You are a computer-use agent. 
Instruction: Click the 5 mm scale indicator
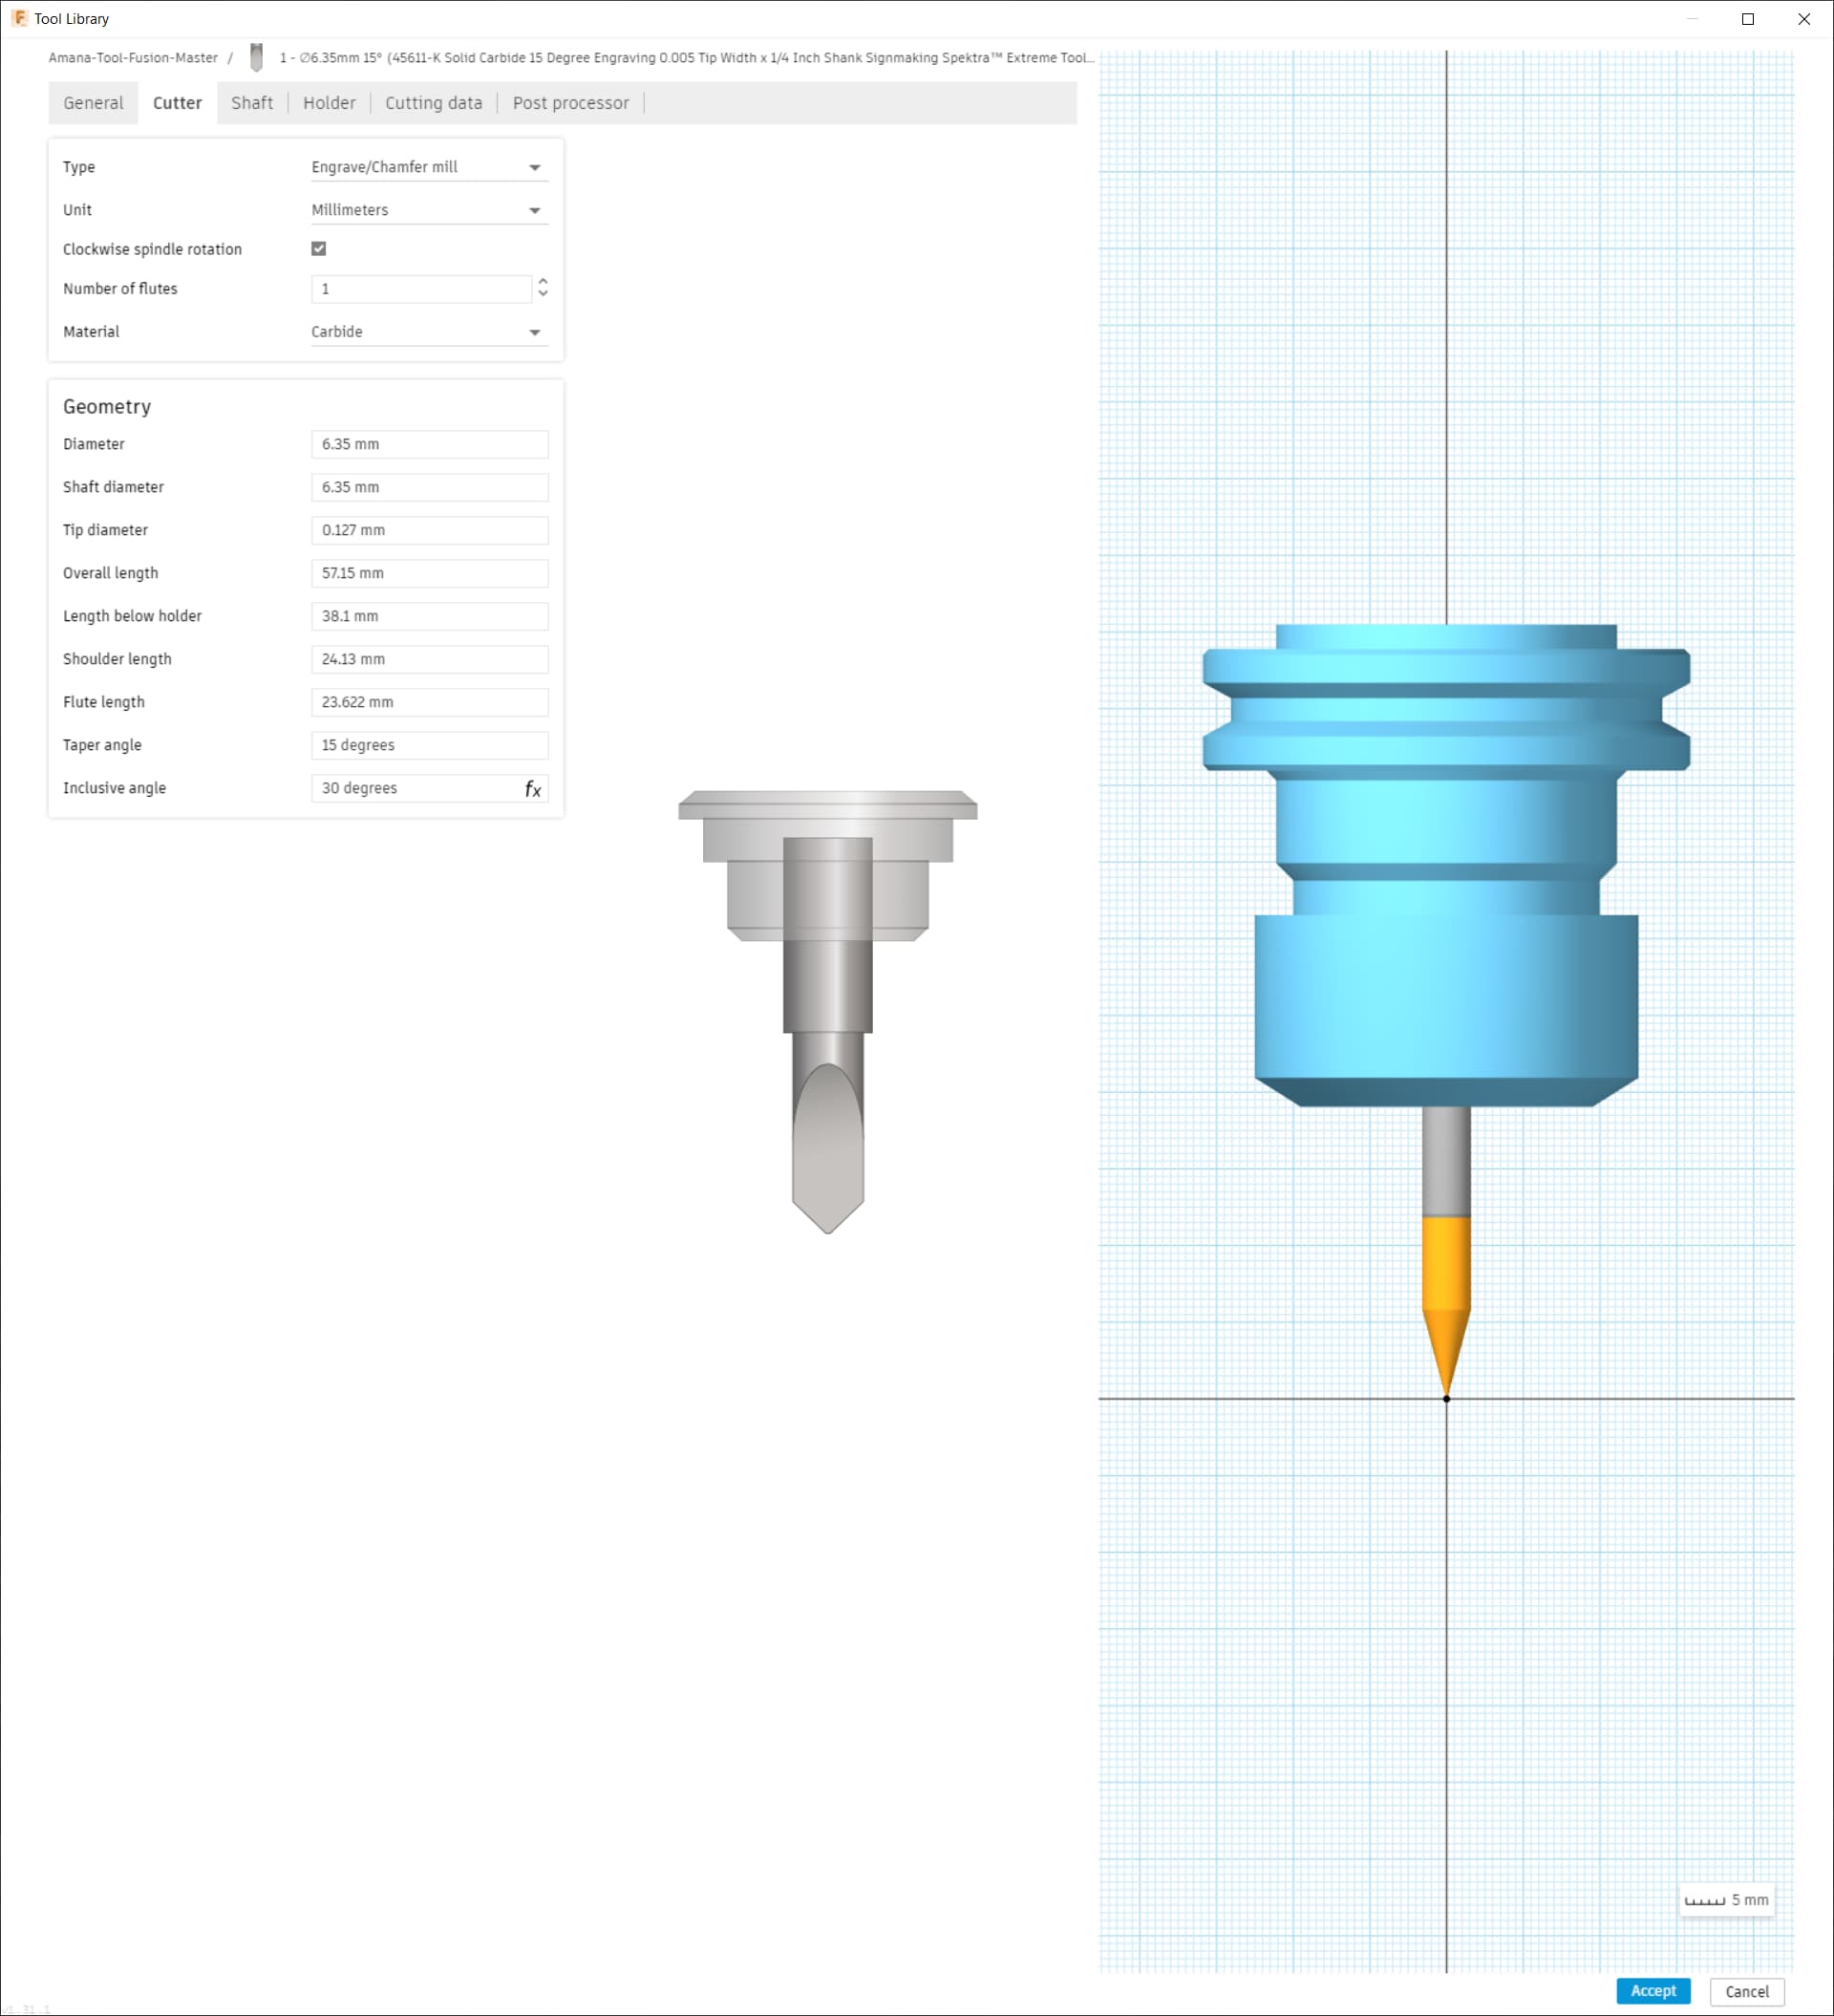1726,1899
